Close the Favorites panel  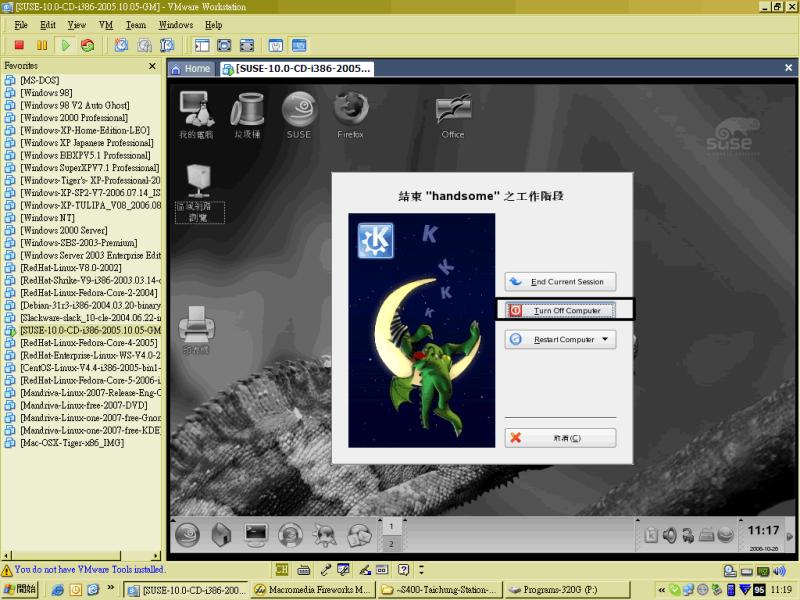pos(152,66)
